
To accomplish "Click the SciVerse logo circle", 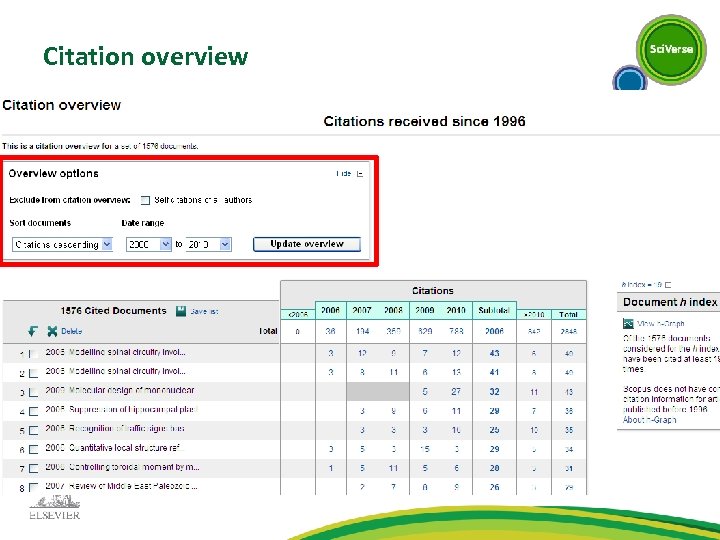I will (671, 49).
